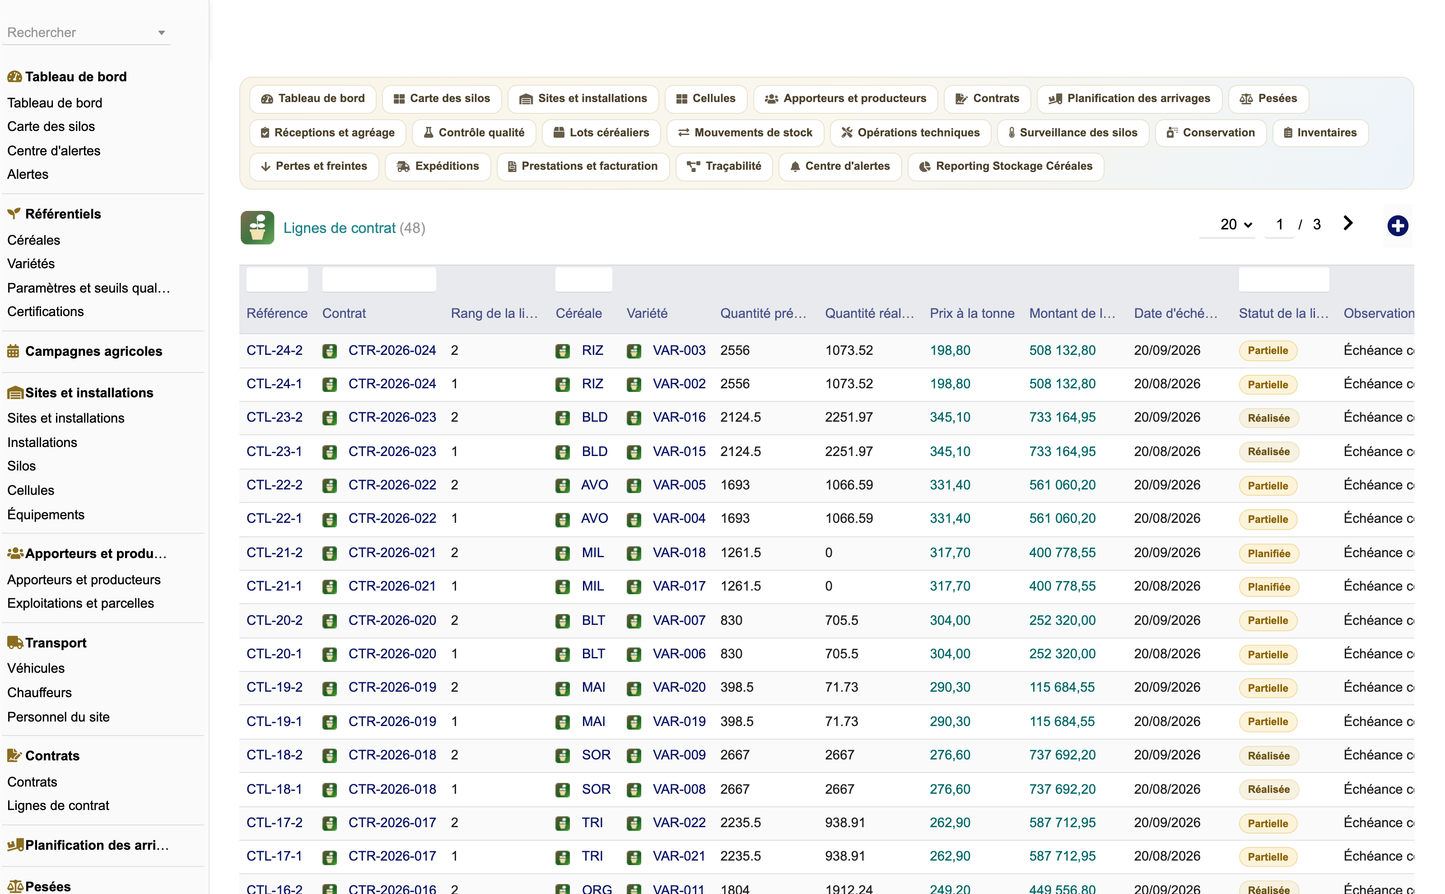Open reference link CTL-24-2
Screen dimensions: 1445x894
(274, 351)
